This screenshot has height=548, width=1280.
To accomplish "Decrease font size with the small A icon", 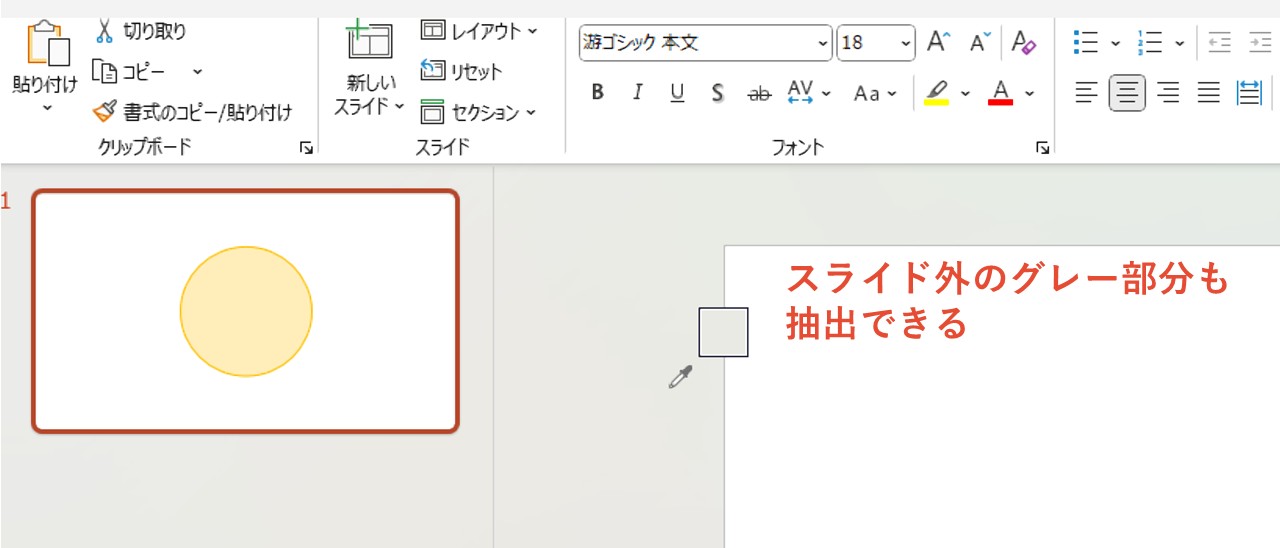I will [x=979, y=42].
